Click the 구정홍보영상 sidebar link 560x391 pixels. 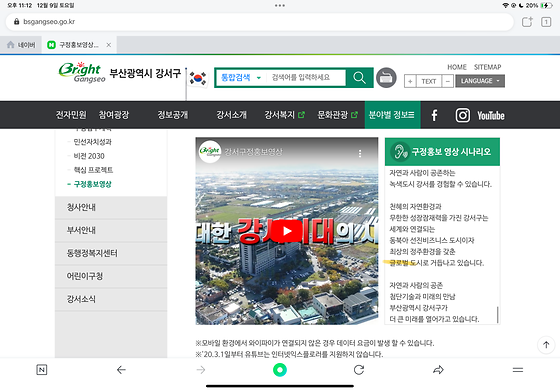[x=92, y=184]
